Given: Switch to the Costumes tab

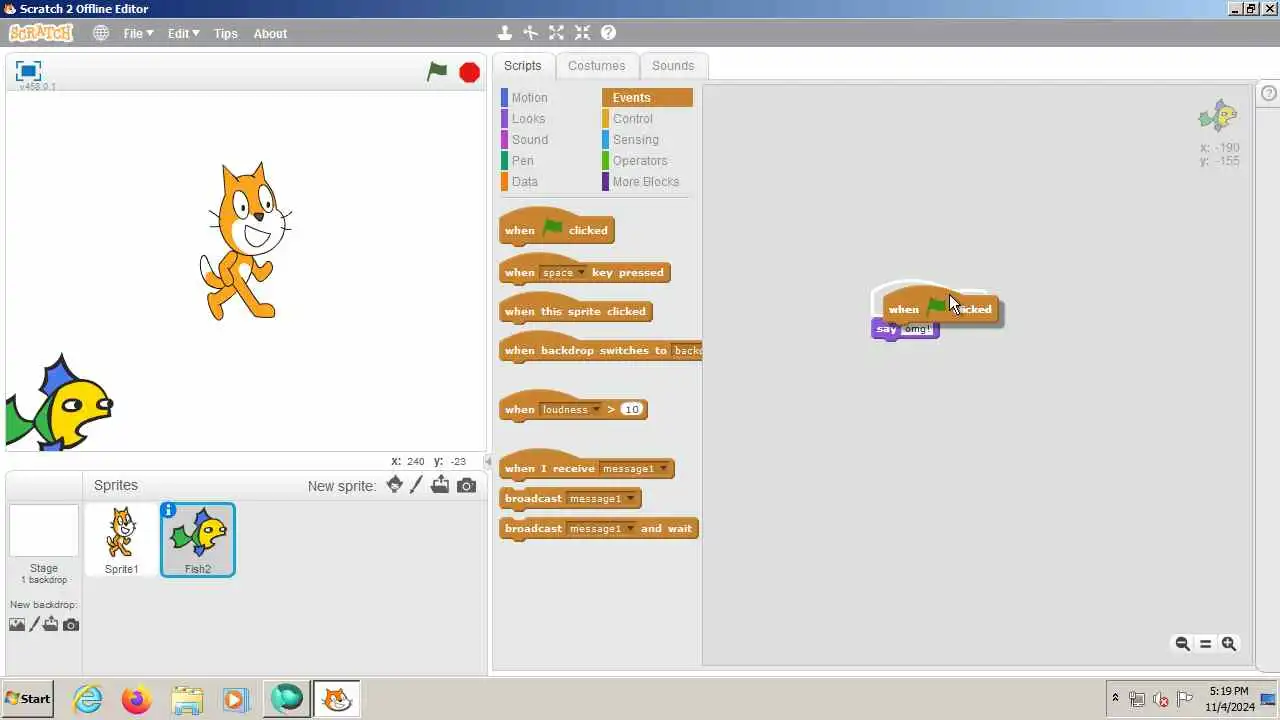Looking at the screenshot, I should pyautogui.click(x=596, y=65).
